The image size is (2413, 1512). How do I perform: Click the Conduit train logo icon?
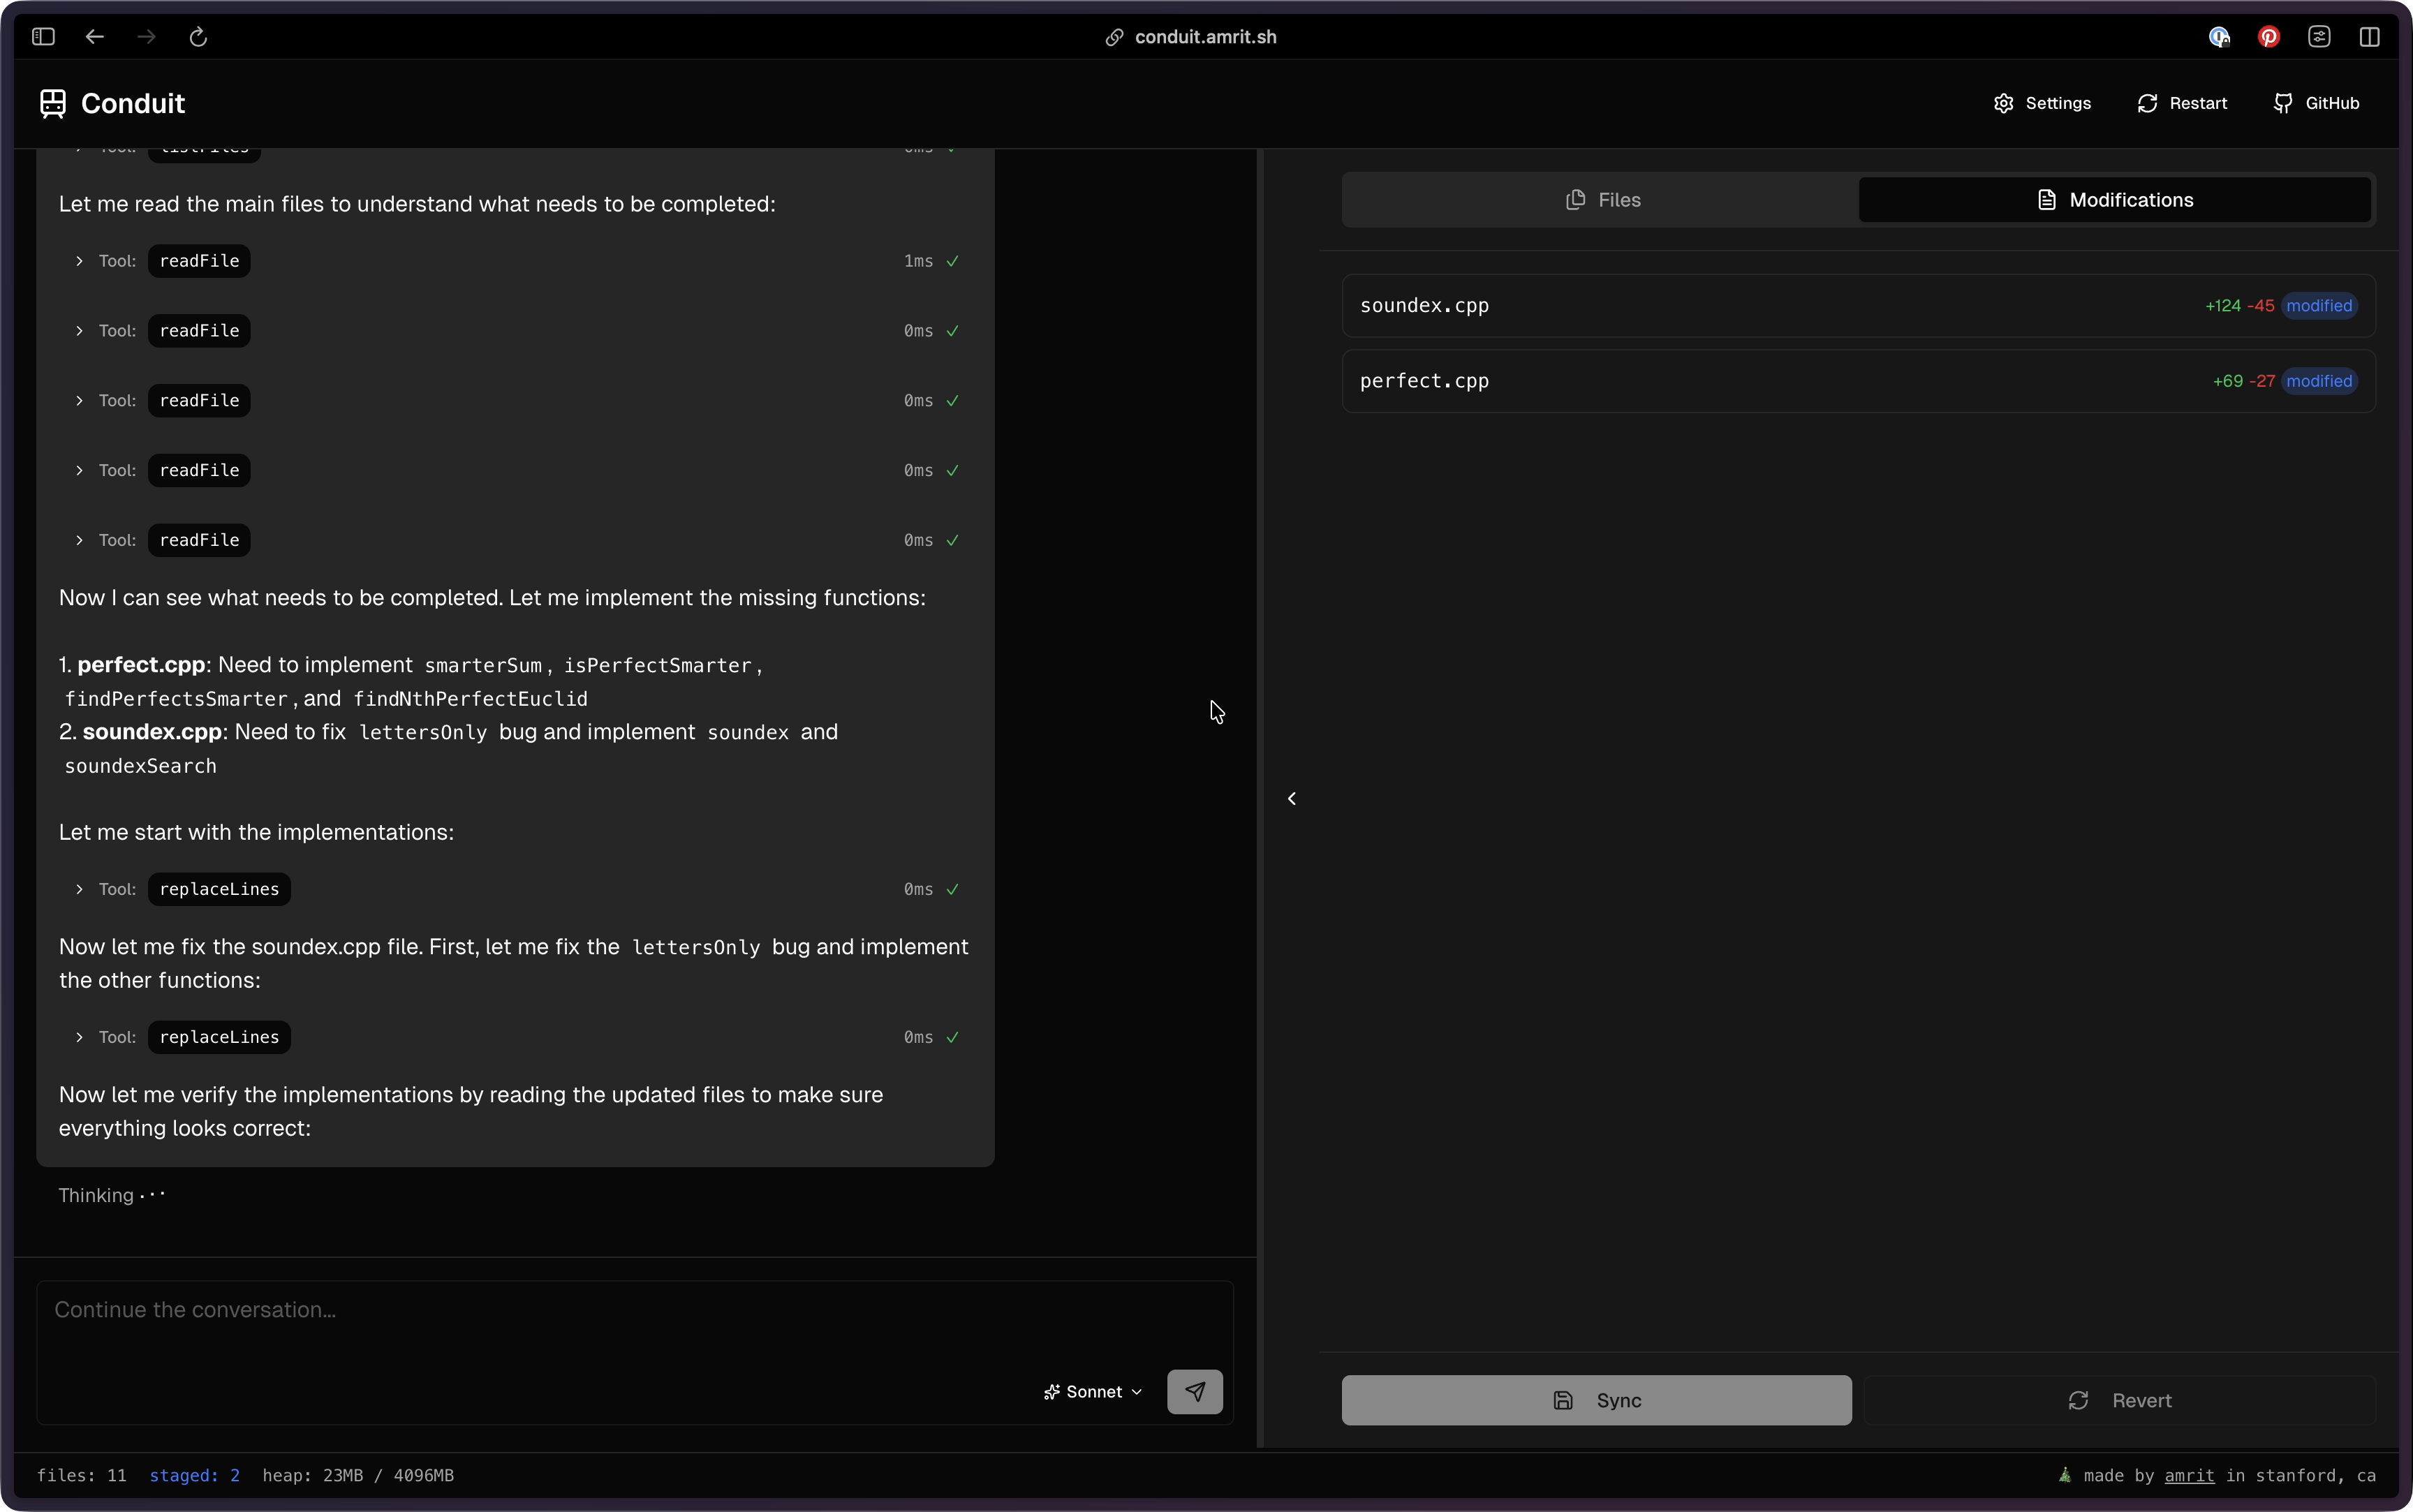pos(53,103)
